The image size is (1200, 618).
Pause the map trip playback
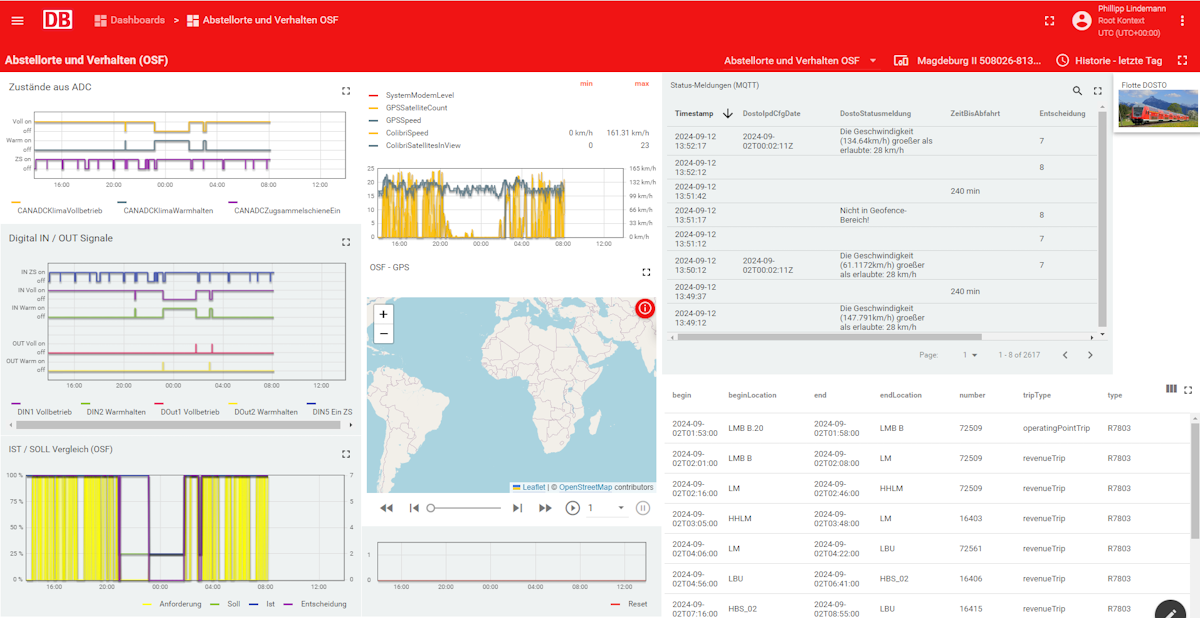[x=643, y=508]
